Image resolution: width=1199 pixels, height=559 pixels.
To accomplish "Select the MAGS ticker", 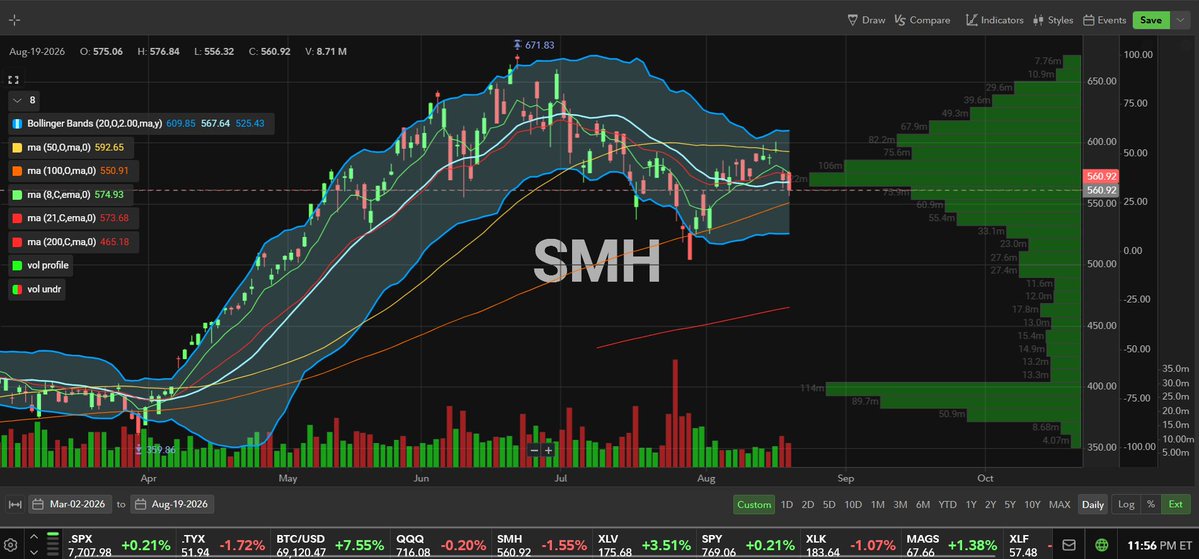I will [952, 545].
